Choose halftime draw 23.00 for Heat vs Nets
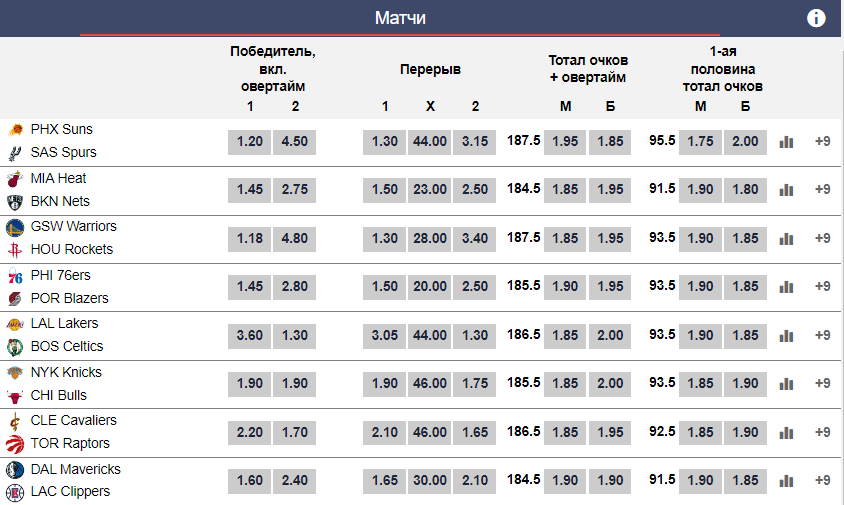This screenshot has width=844, height=505. click(x=430, y=190)
